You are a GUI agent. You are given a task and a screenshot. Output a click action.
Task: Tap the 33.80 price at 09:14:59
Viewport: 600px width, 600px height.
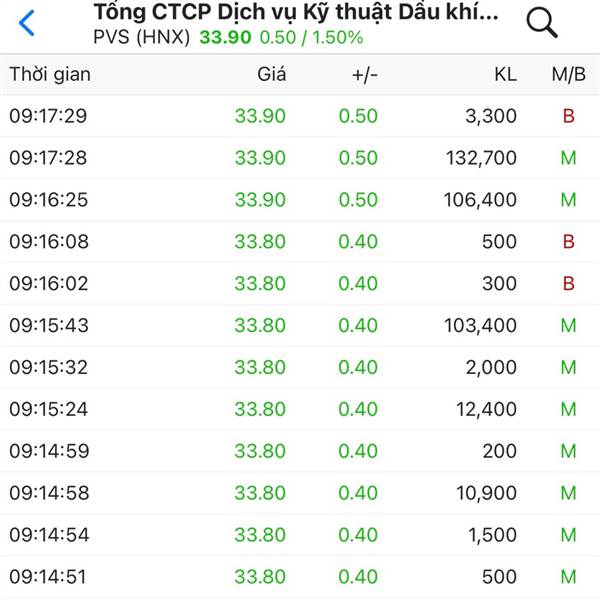[260, 451]
